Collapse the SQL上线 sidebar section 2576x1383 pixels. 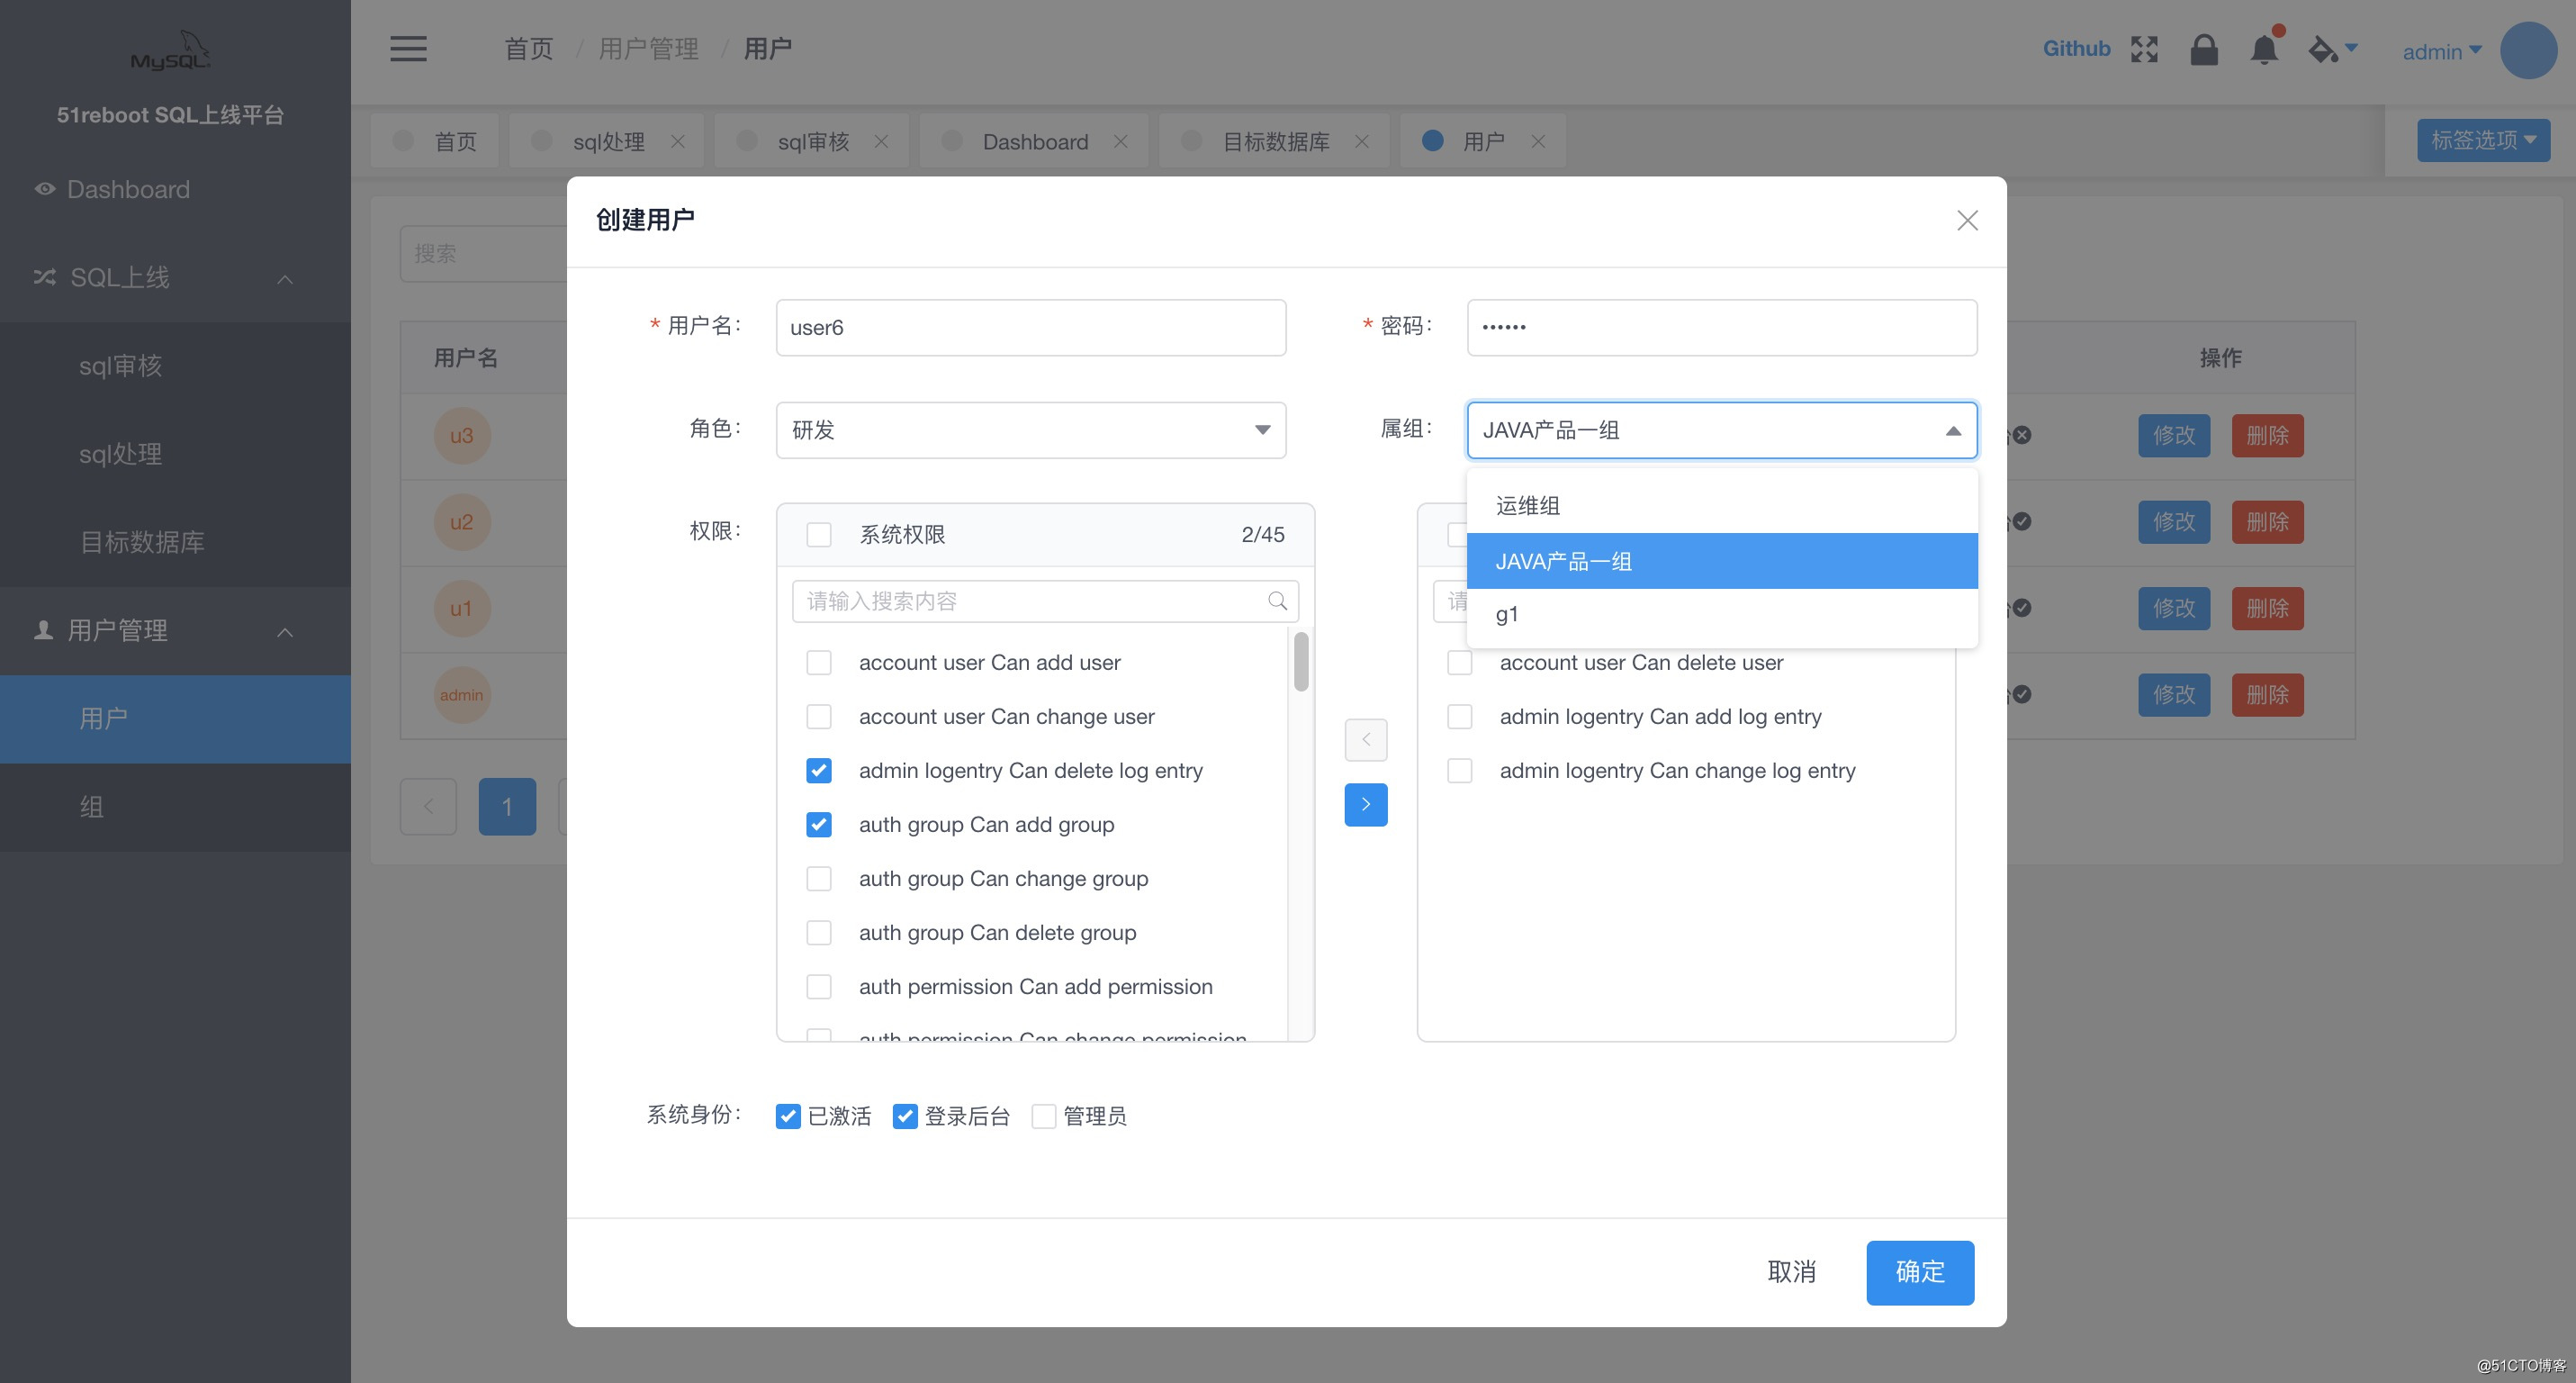click(x=175, y=278)
